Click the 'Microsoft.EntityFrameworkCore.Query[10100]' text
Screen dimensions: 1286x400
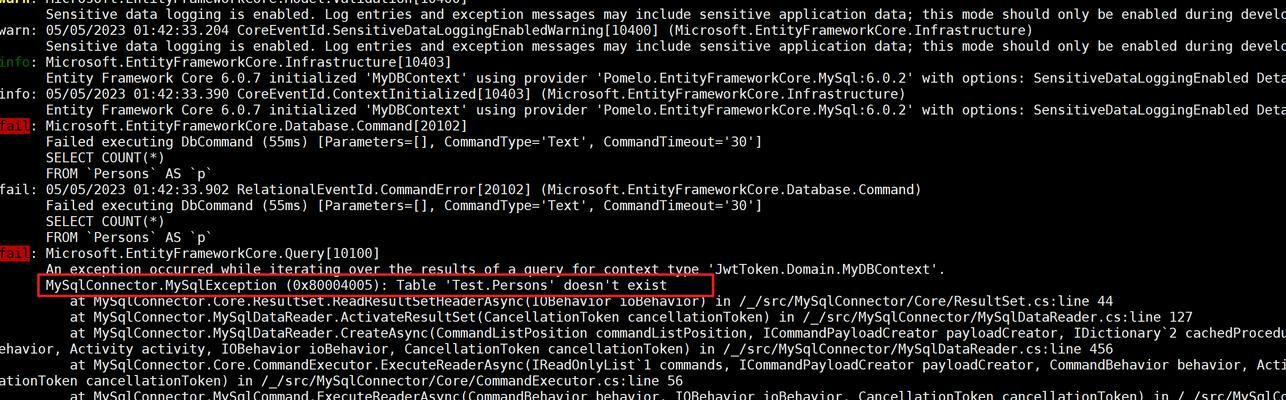213,254
